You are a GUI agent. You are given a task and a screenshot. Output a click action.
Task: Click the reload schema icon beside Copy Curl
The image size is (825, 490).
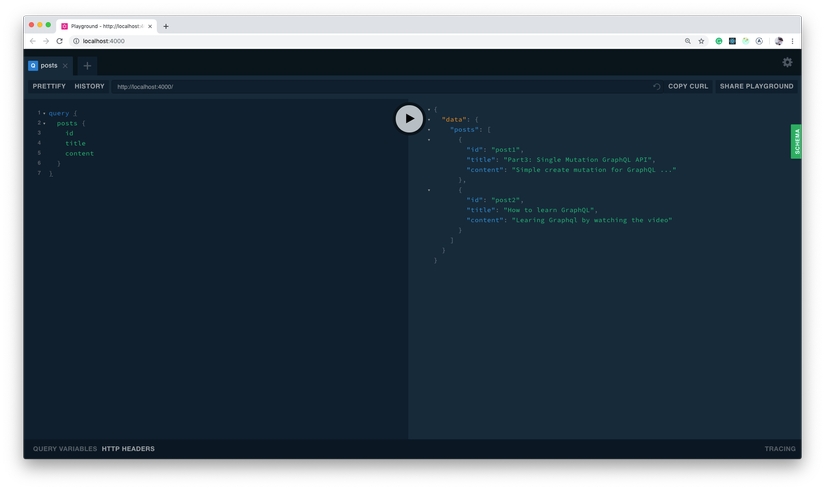[657, 87]
